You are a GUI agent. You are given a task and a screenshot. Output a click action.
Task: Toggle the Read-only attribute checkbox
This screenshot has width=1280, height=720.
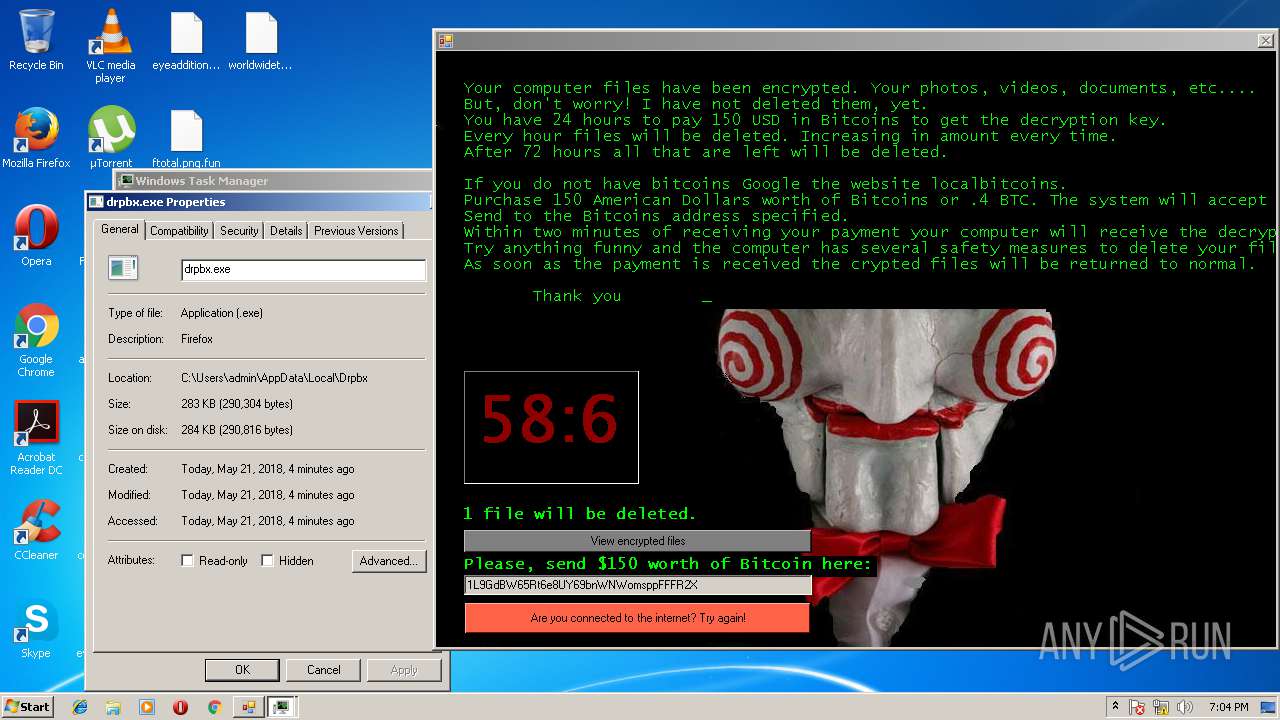tap(187, 561)
